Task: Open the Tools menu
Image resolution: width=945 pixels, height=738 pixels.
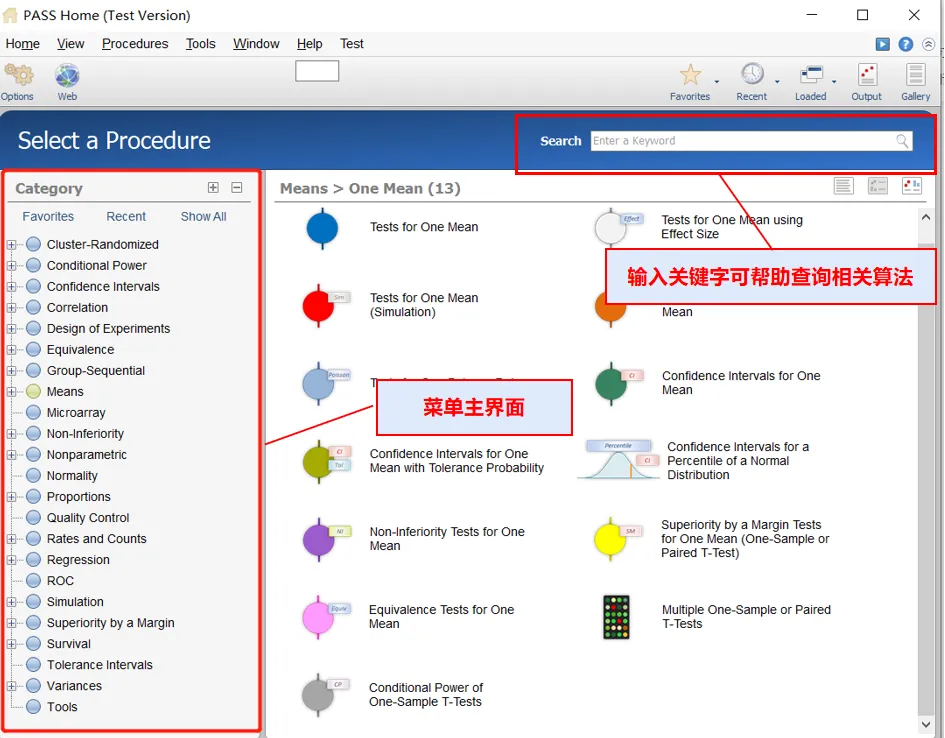Action: pyautogui.click(x=201, y=44)
